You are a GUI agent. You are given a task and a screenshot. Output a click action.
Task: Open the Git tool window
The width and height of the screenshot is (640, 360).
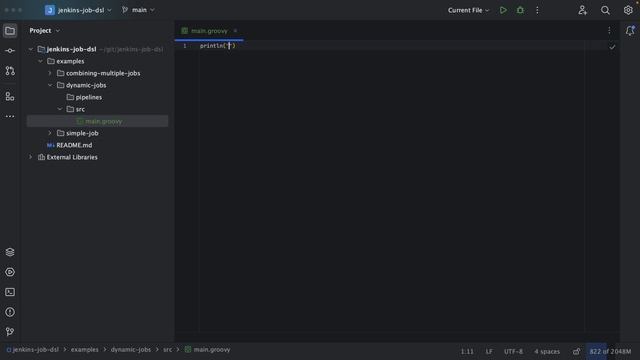(10, 332)
